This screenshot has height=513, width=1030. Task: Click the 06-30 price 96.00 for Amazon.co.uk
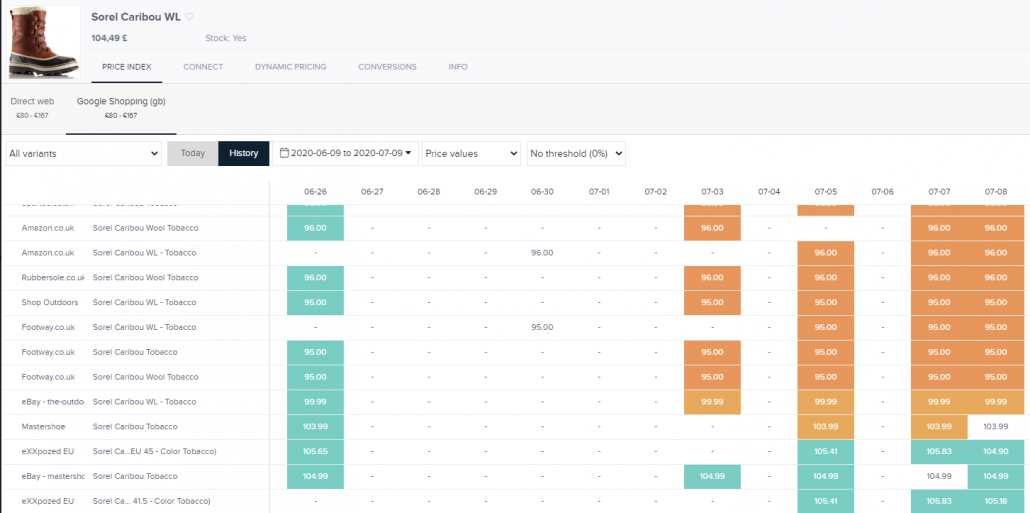tap(542, 253)
